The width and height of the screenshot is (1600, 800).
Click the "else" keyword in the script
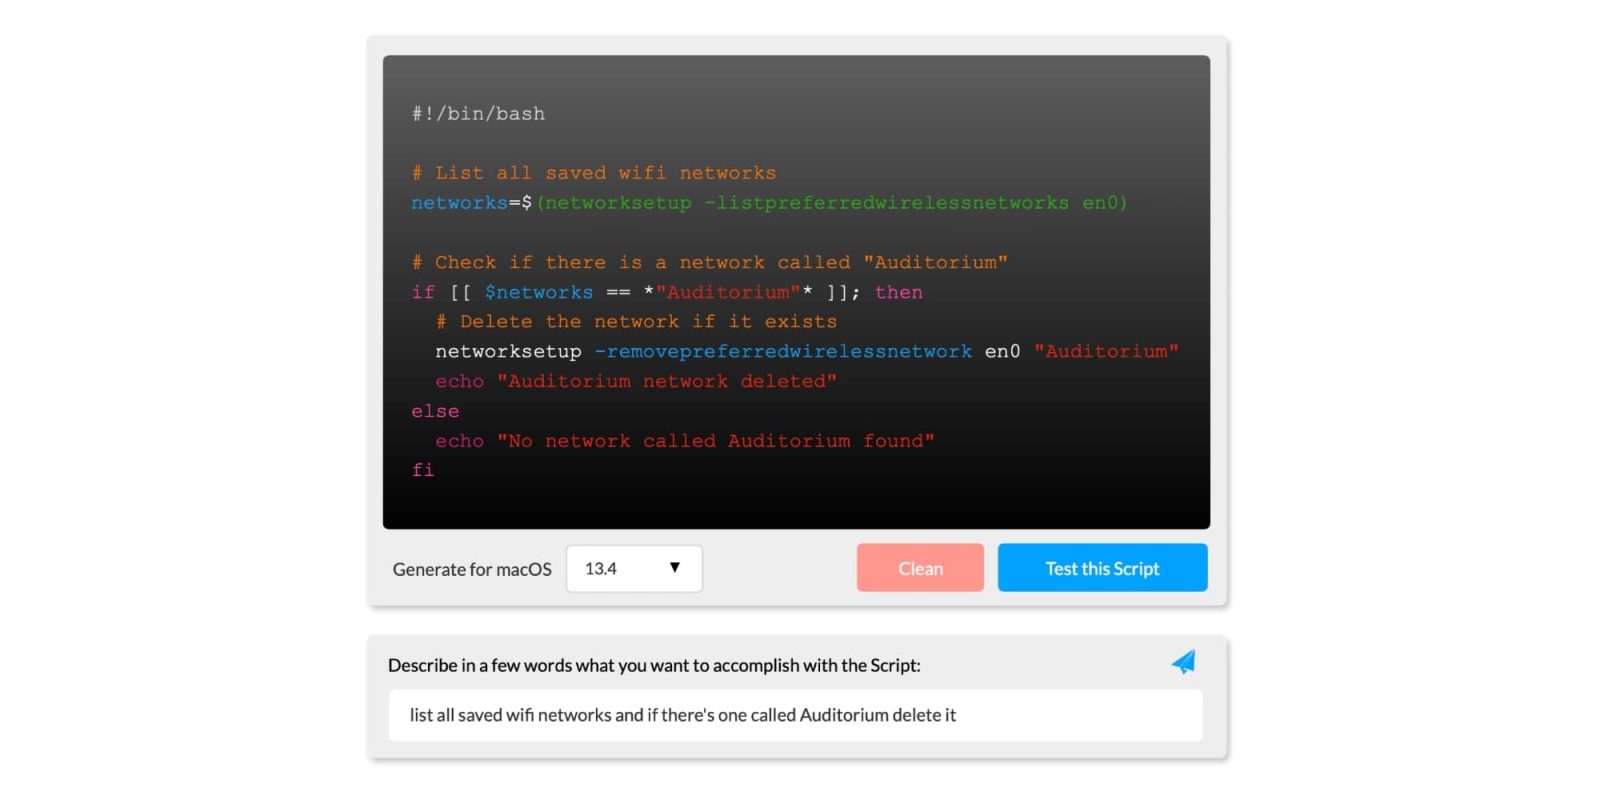pos(435,411)
